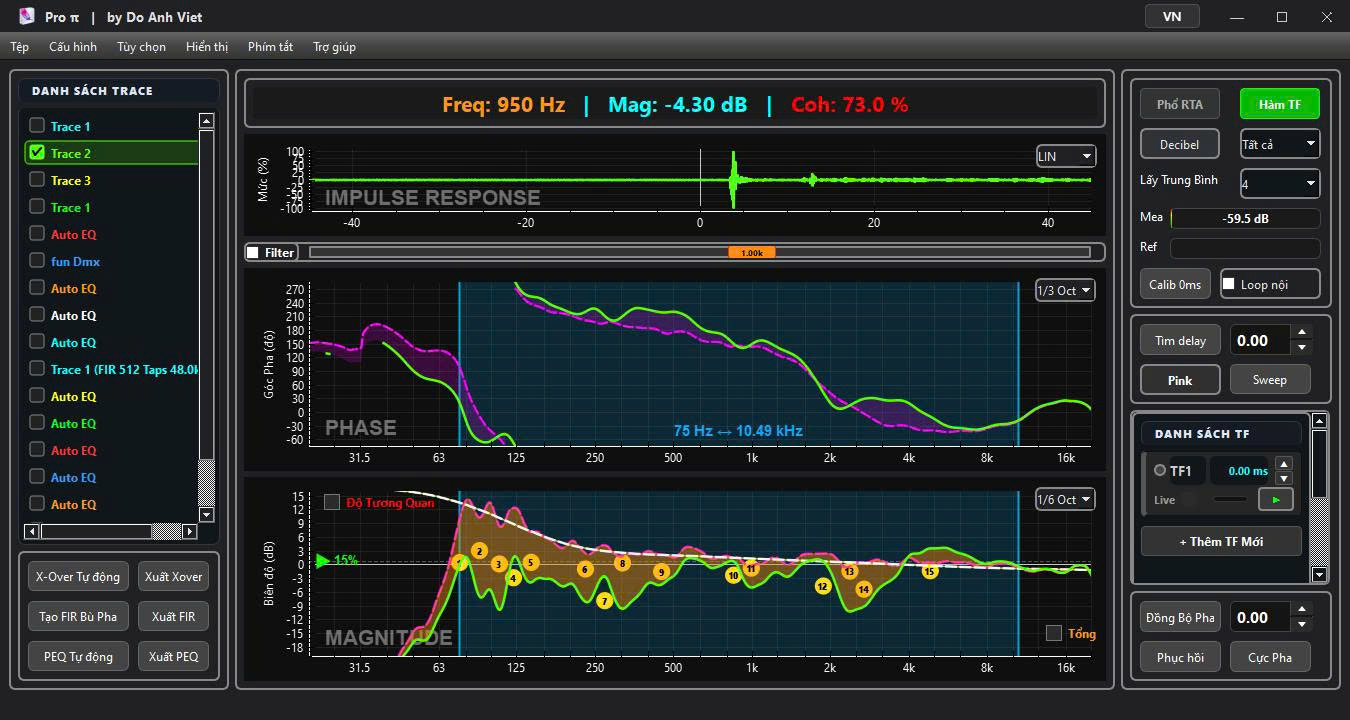Open the Phím tắt menu
Viewport: 1350px width, 720px height.
270,47
